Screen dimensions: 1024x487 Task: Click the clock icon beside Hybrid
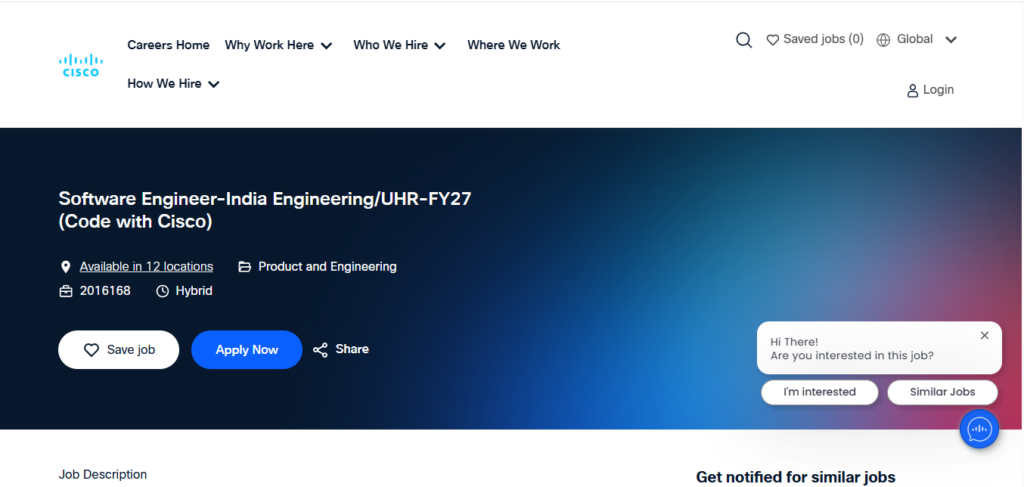coord(162,291)
